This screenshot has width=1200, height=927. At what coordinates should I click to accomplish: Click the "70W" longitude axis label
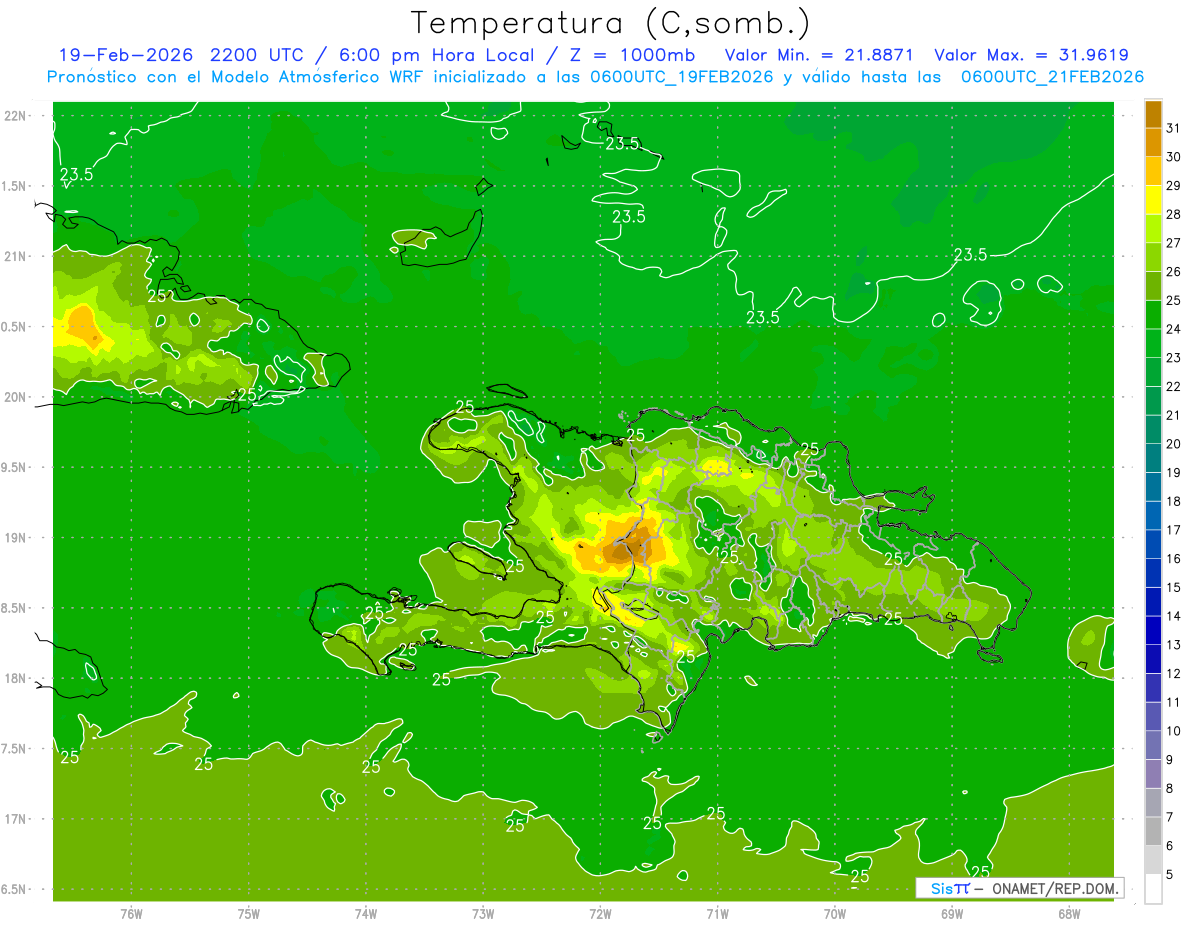click(835, 913)
